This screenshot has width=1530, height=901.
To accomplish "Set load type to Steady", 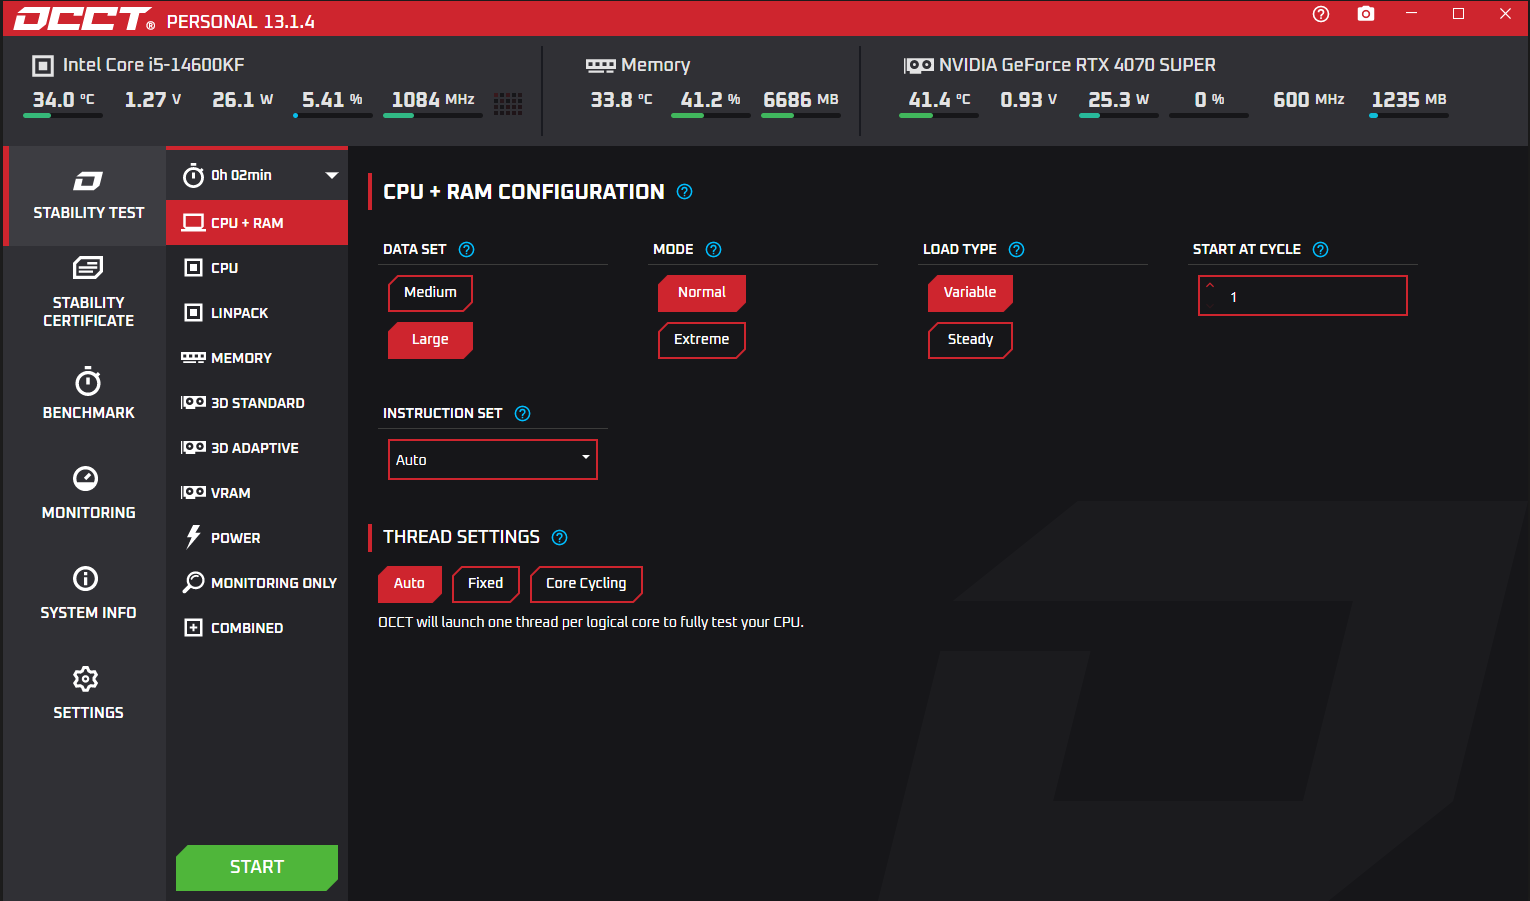I will pos(970,340).
